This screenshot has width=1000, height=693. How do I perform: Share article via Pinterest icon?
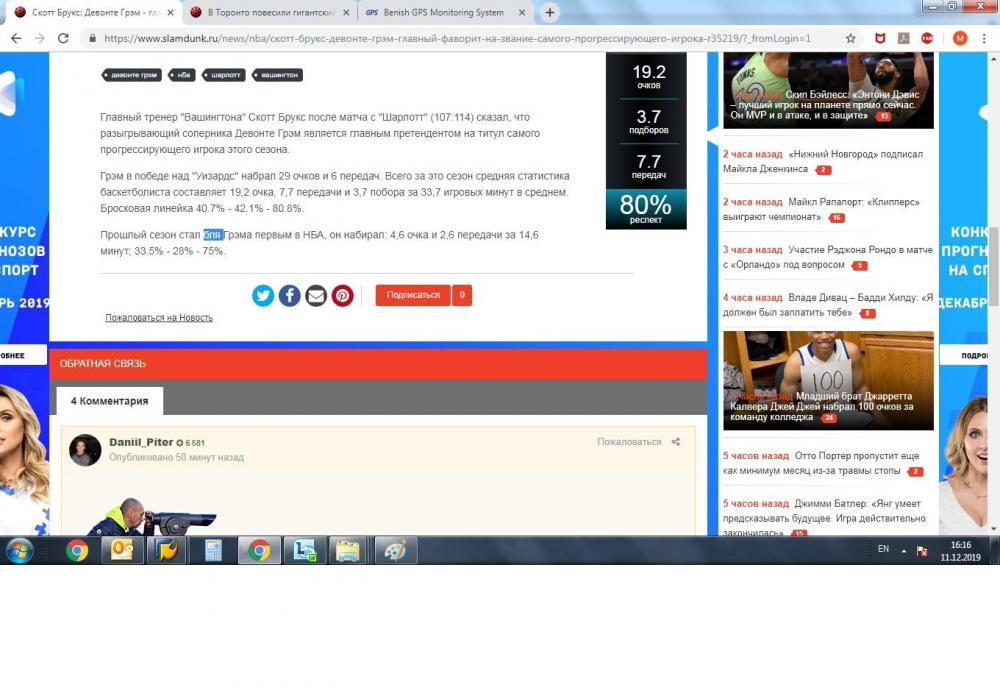click(x=343, y=295)
